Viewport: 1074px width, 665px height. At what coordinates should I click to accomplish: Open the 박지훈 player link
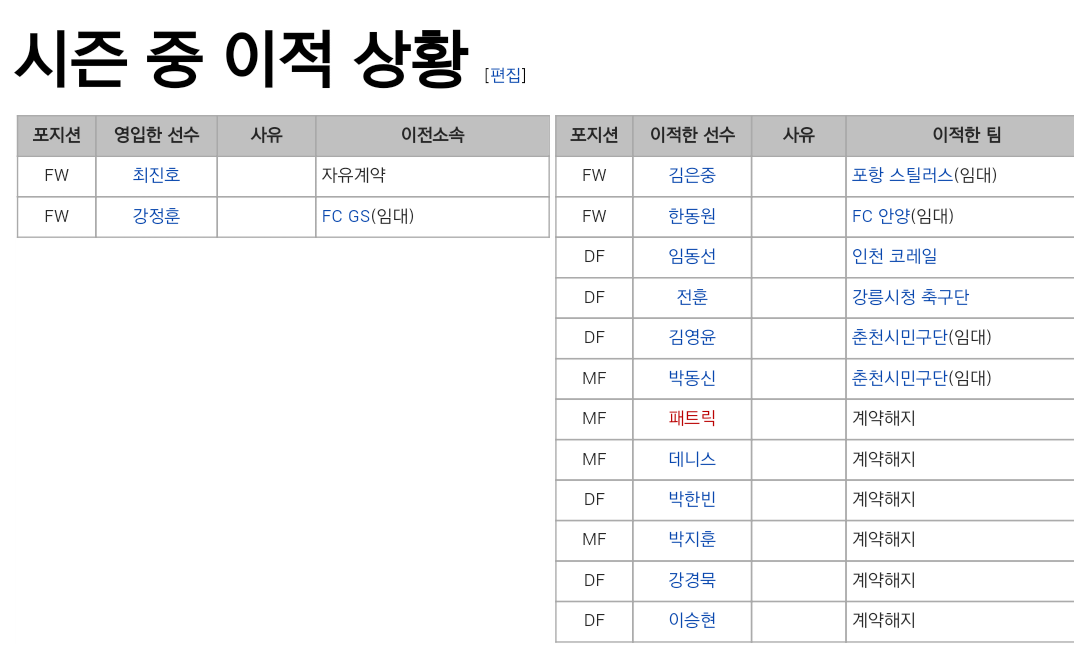click(692, 539)
